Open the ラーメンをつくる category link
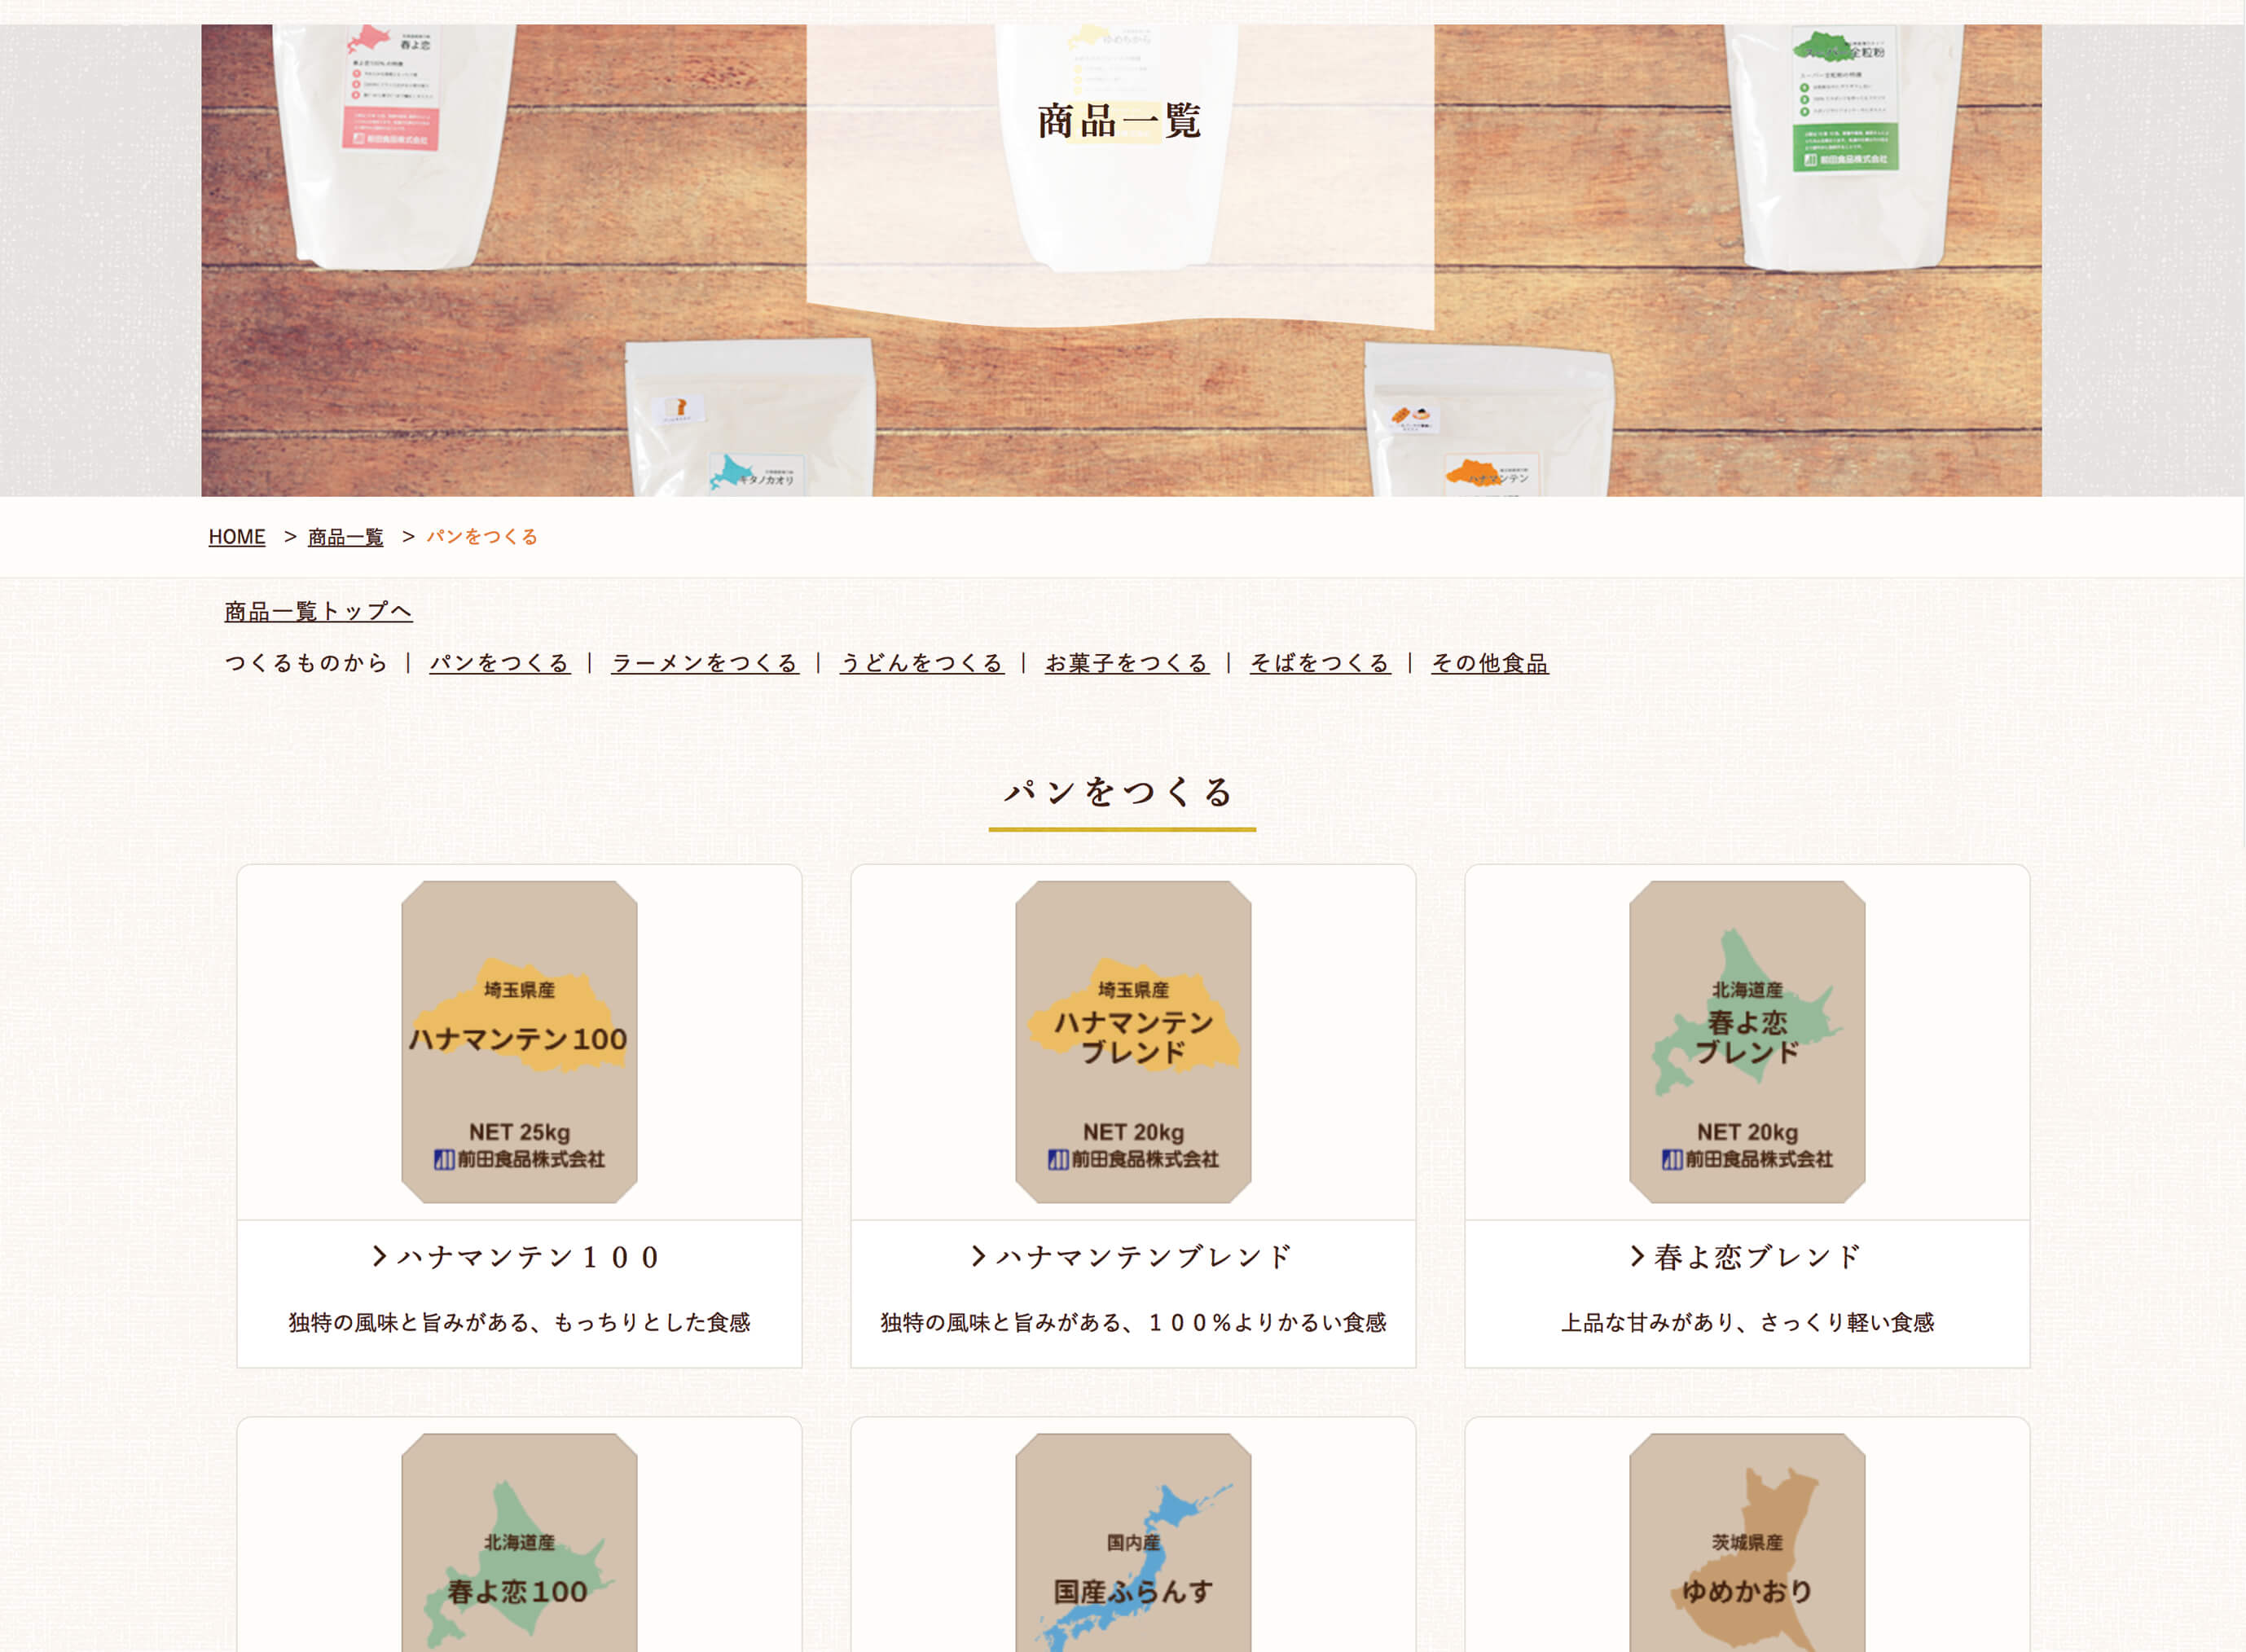This screenshot has width=2246, height=1652. pyautogui.click(x=705, y=663)
